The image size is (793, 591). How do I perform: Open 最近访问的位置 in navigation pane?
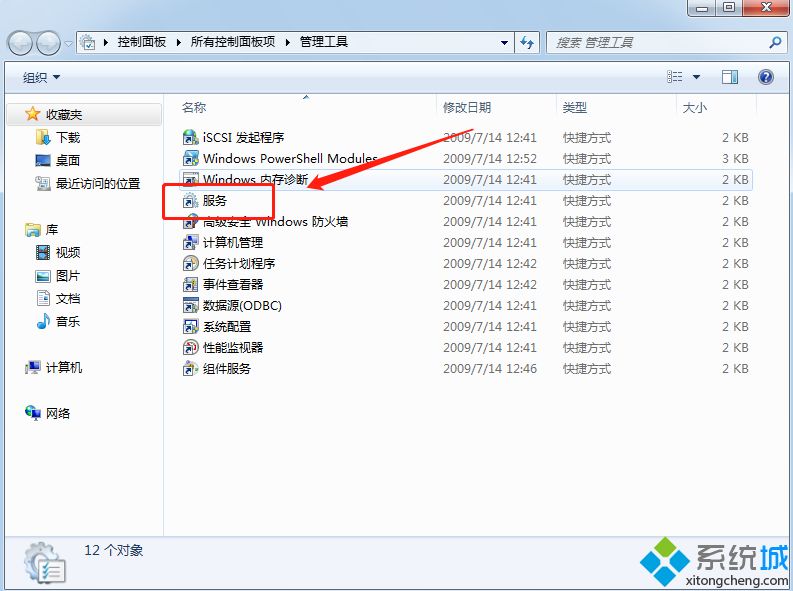tap(88, 184)
